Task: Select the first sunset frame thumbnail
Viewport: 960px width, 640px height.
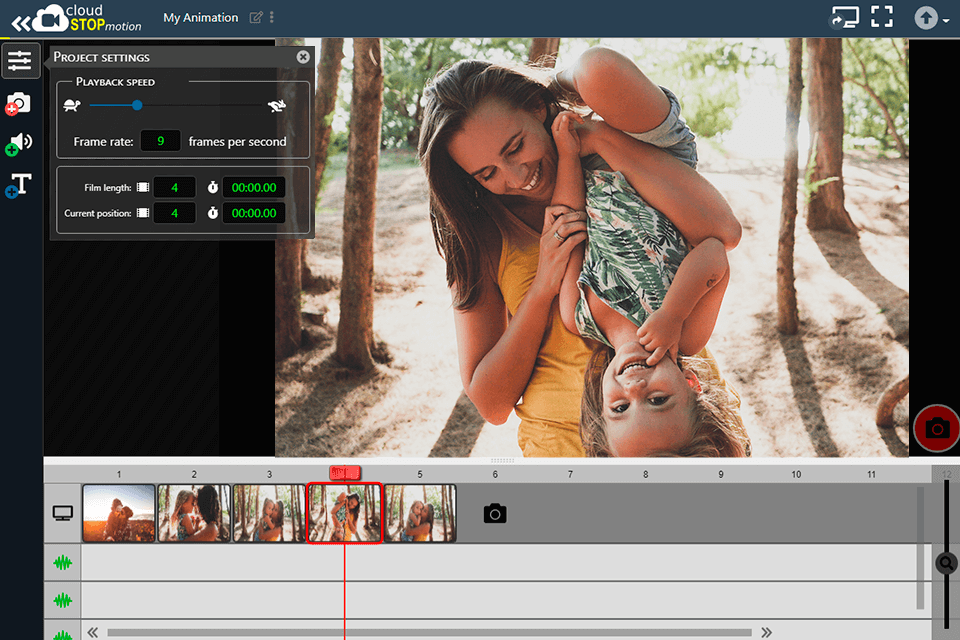Action: (119, 513)
